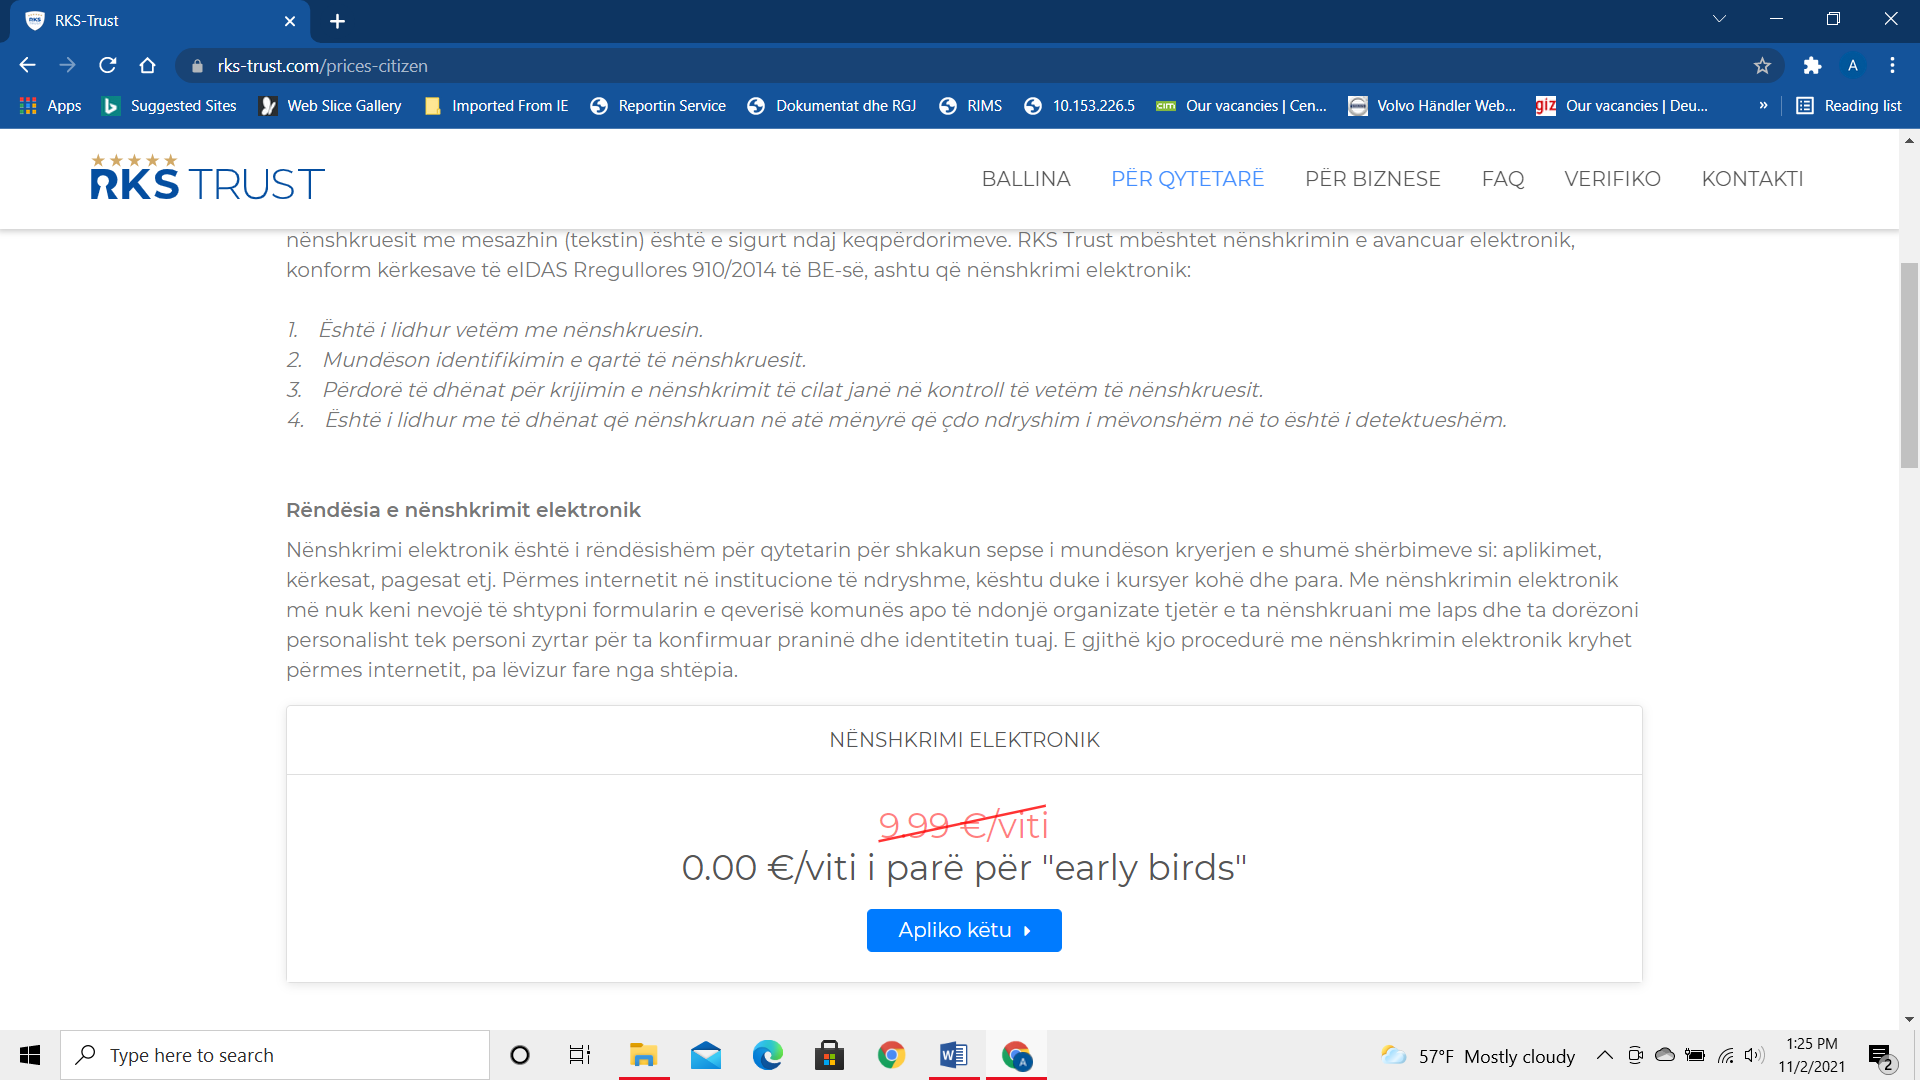This screenshot has width=1920, height=1080.
Task: Click the browser back arrow
Action: [x=27, y=65]
